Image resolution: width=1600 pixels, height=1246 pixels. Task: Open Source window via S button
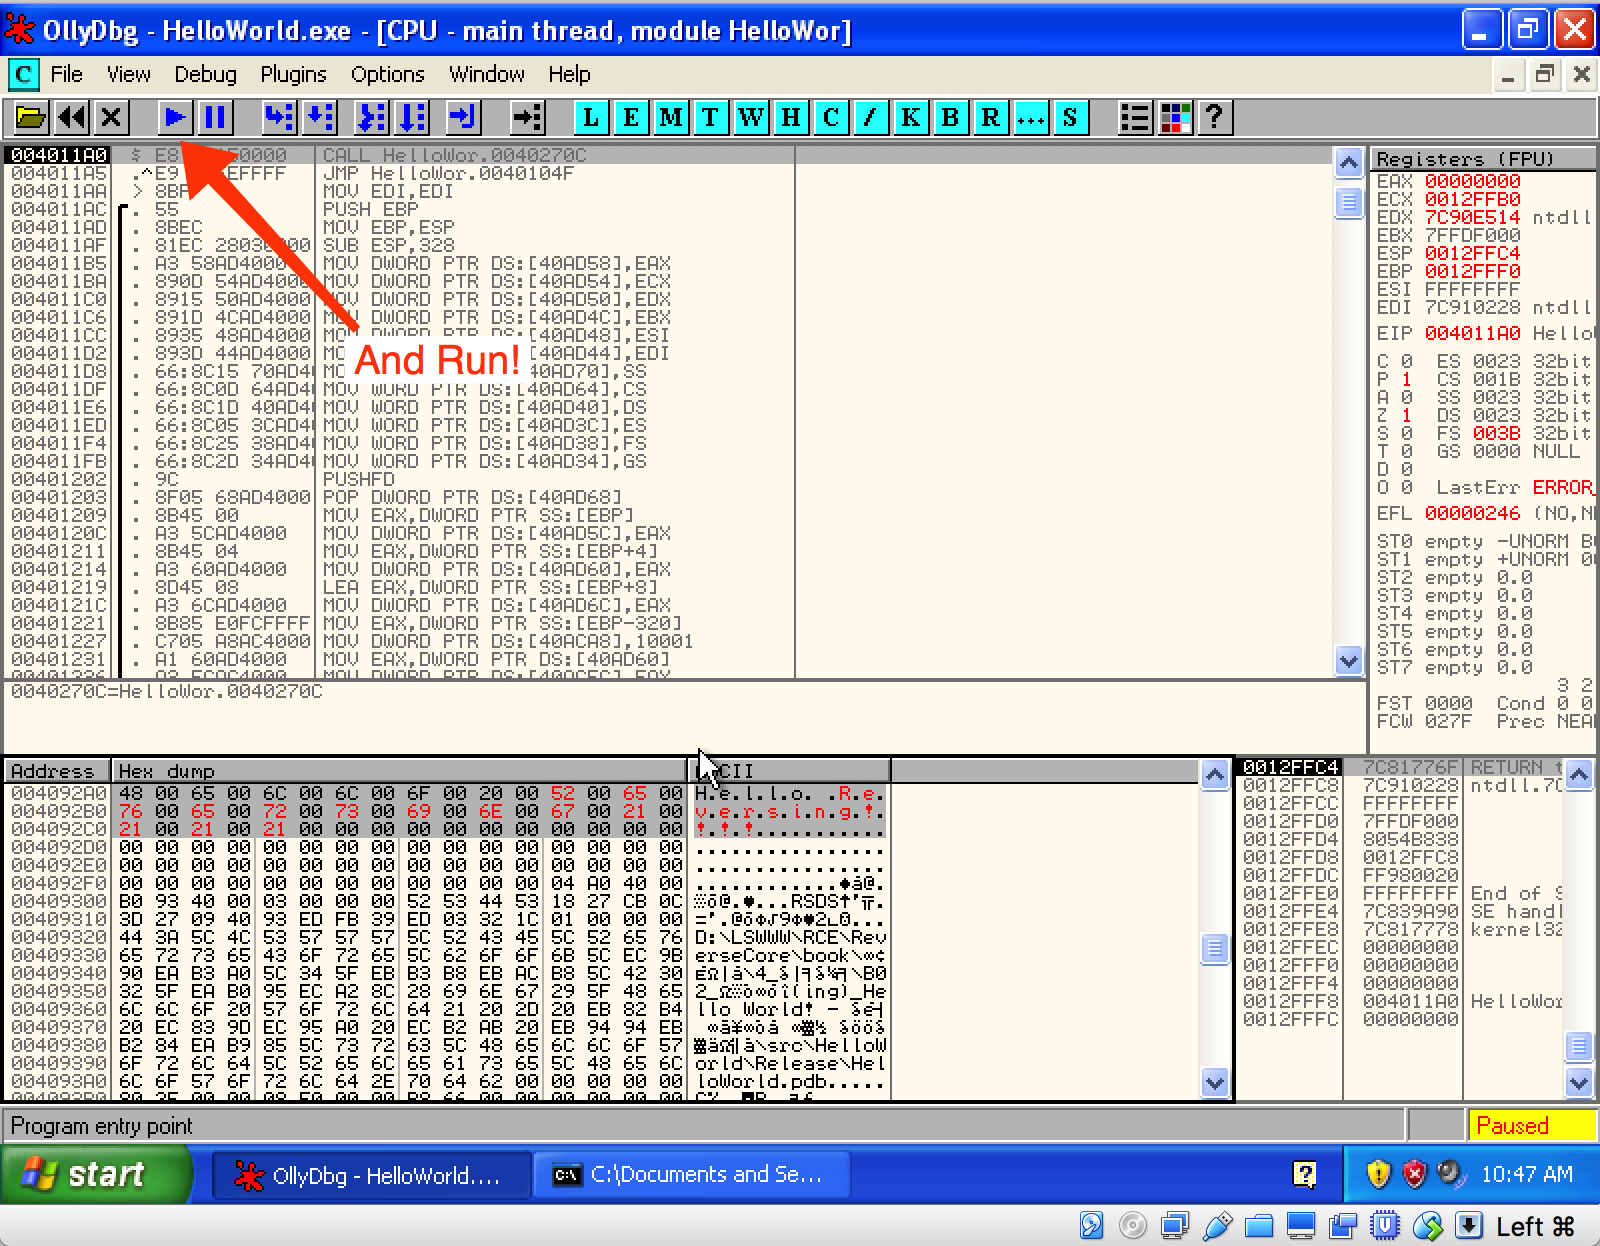point(1070,118)
